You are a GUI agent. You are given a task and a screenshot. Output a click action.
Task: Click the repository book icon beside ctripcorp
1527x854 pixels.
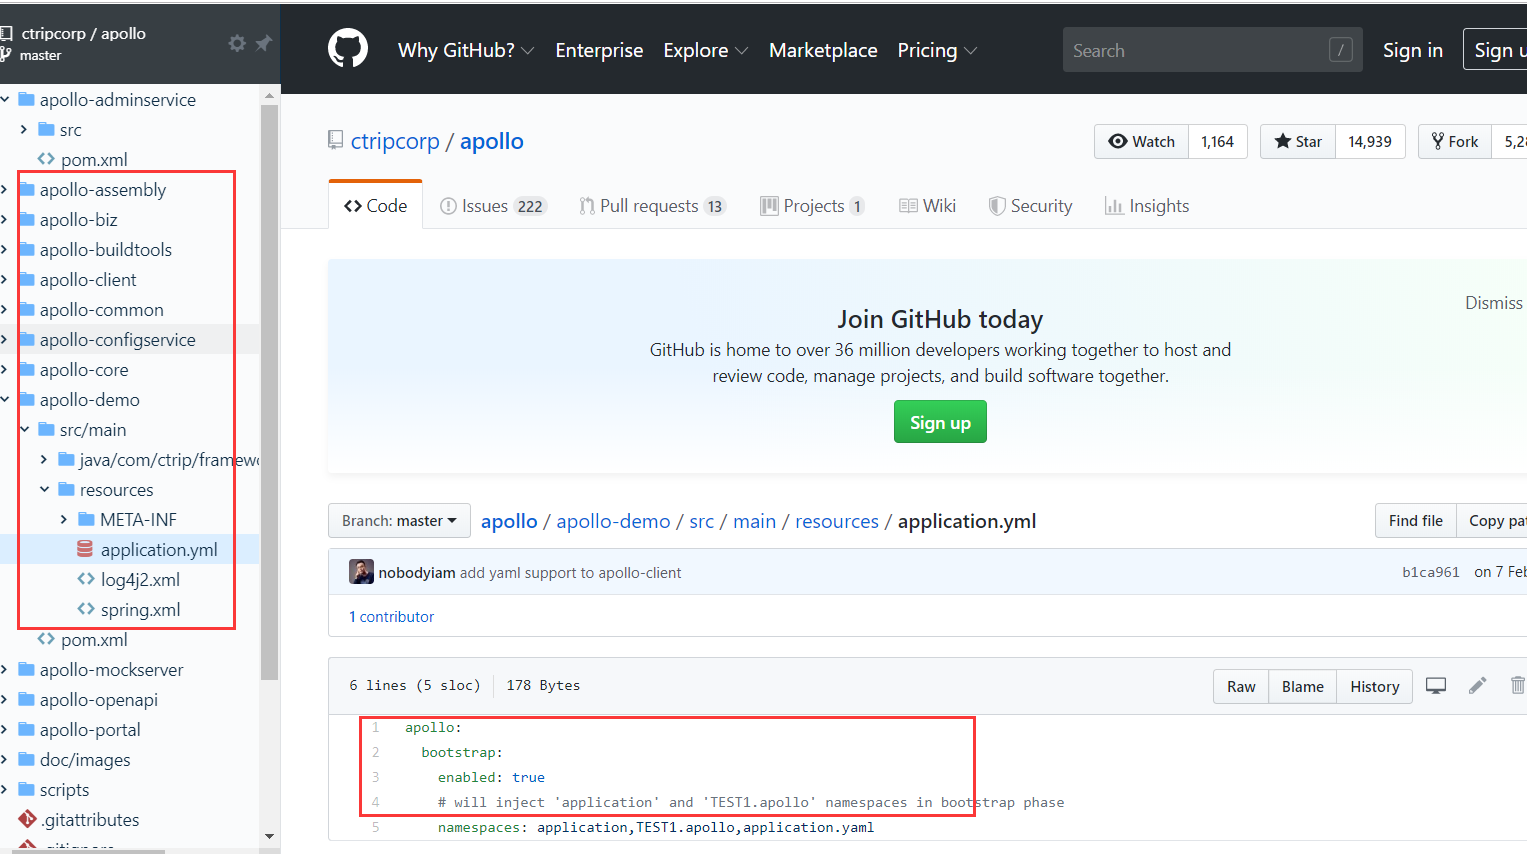[x=336, y=141]
